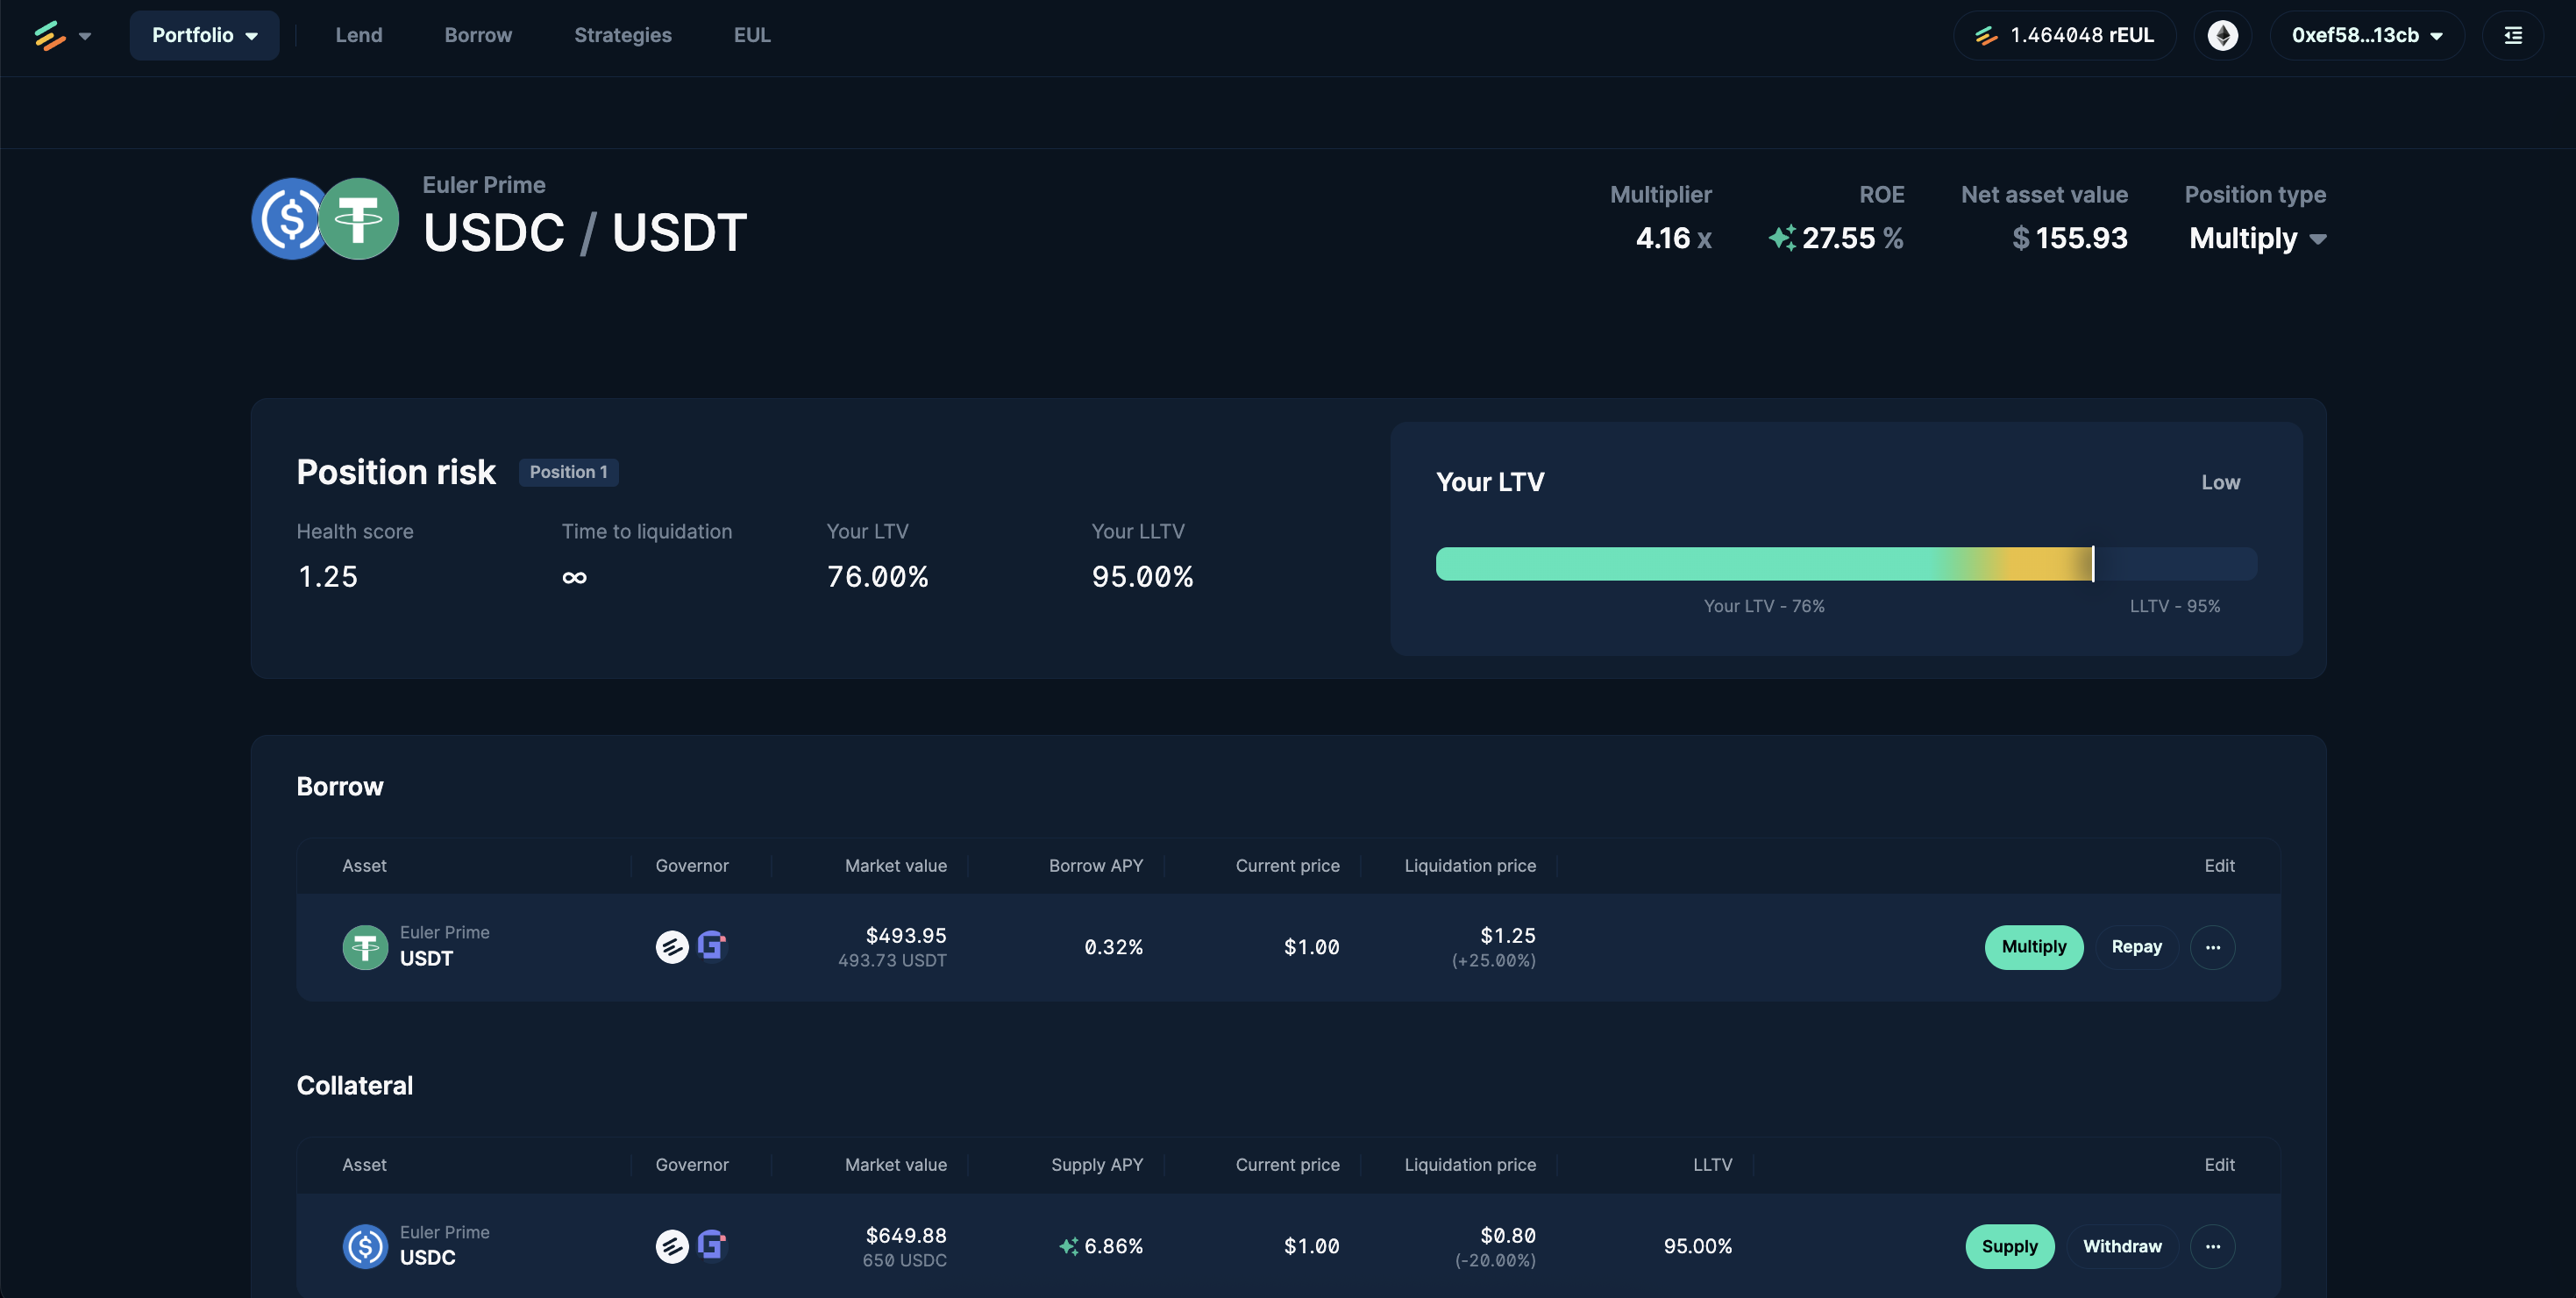2576x1298 pixels.
Task: Open the Portfolio dropdown
Action: (x=204, y=35)
